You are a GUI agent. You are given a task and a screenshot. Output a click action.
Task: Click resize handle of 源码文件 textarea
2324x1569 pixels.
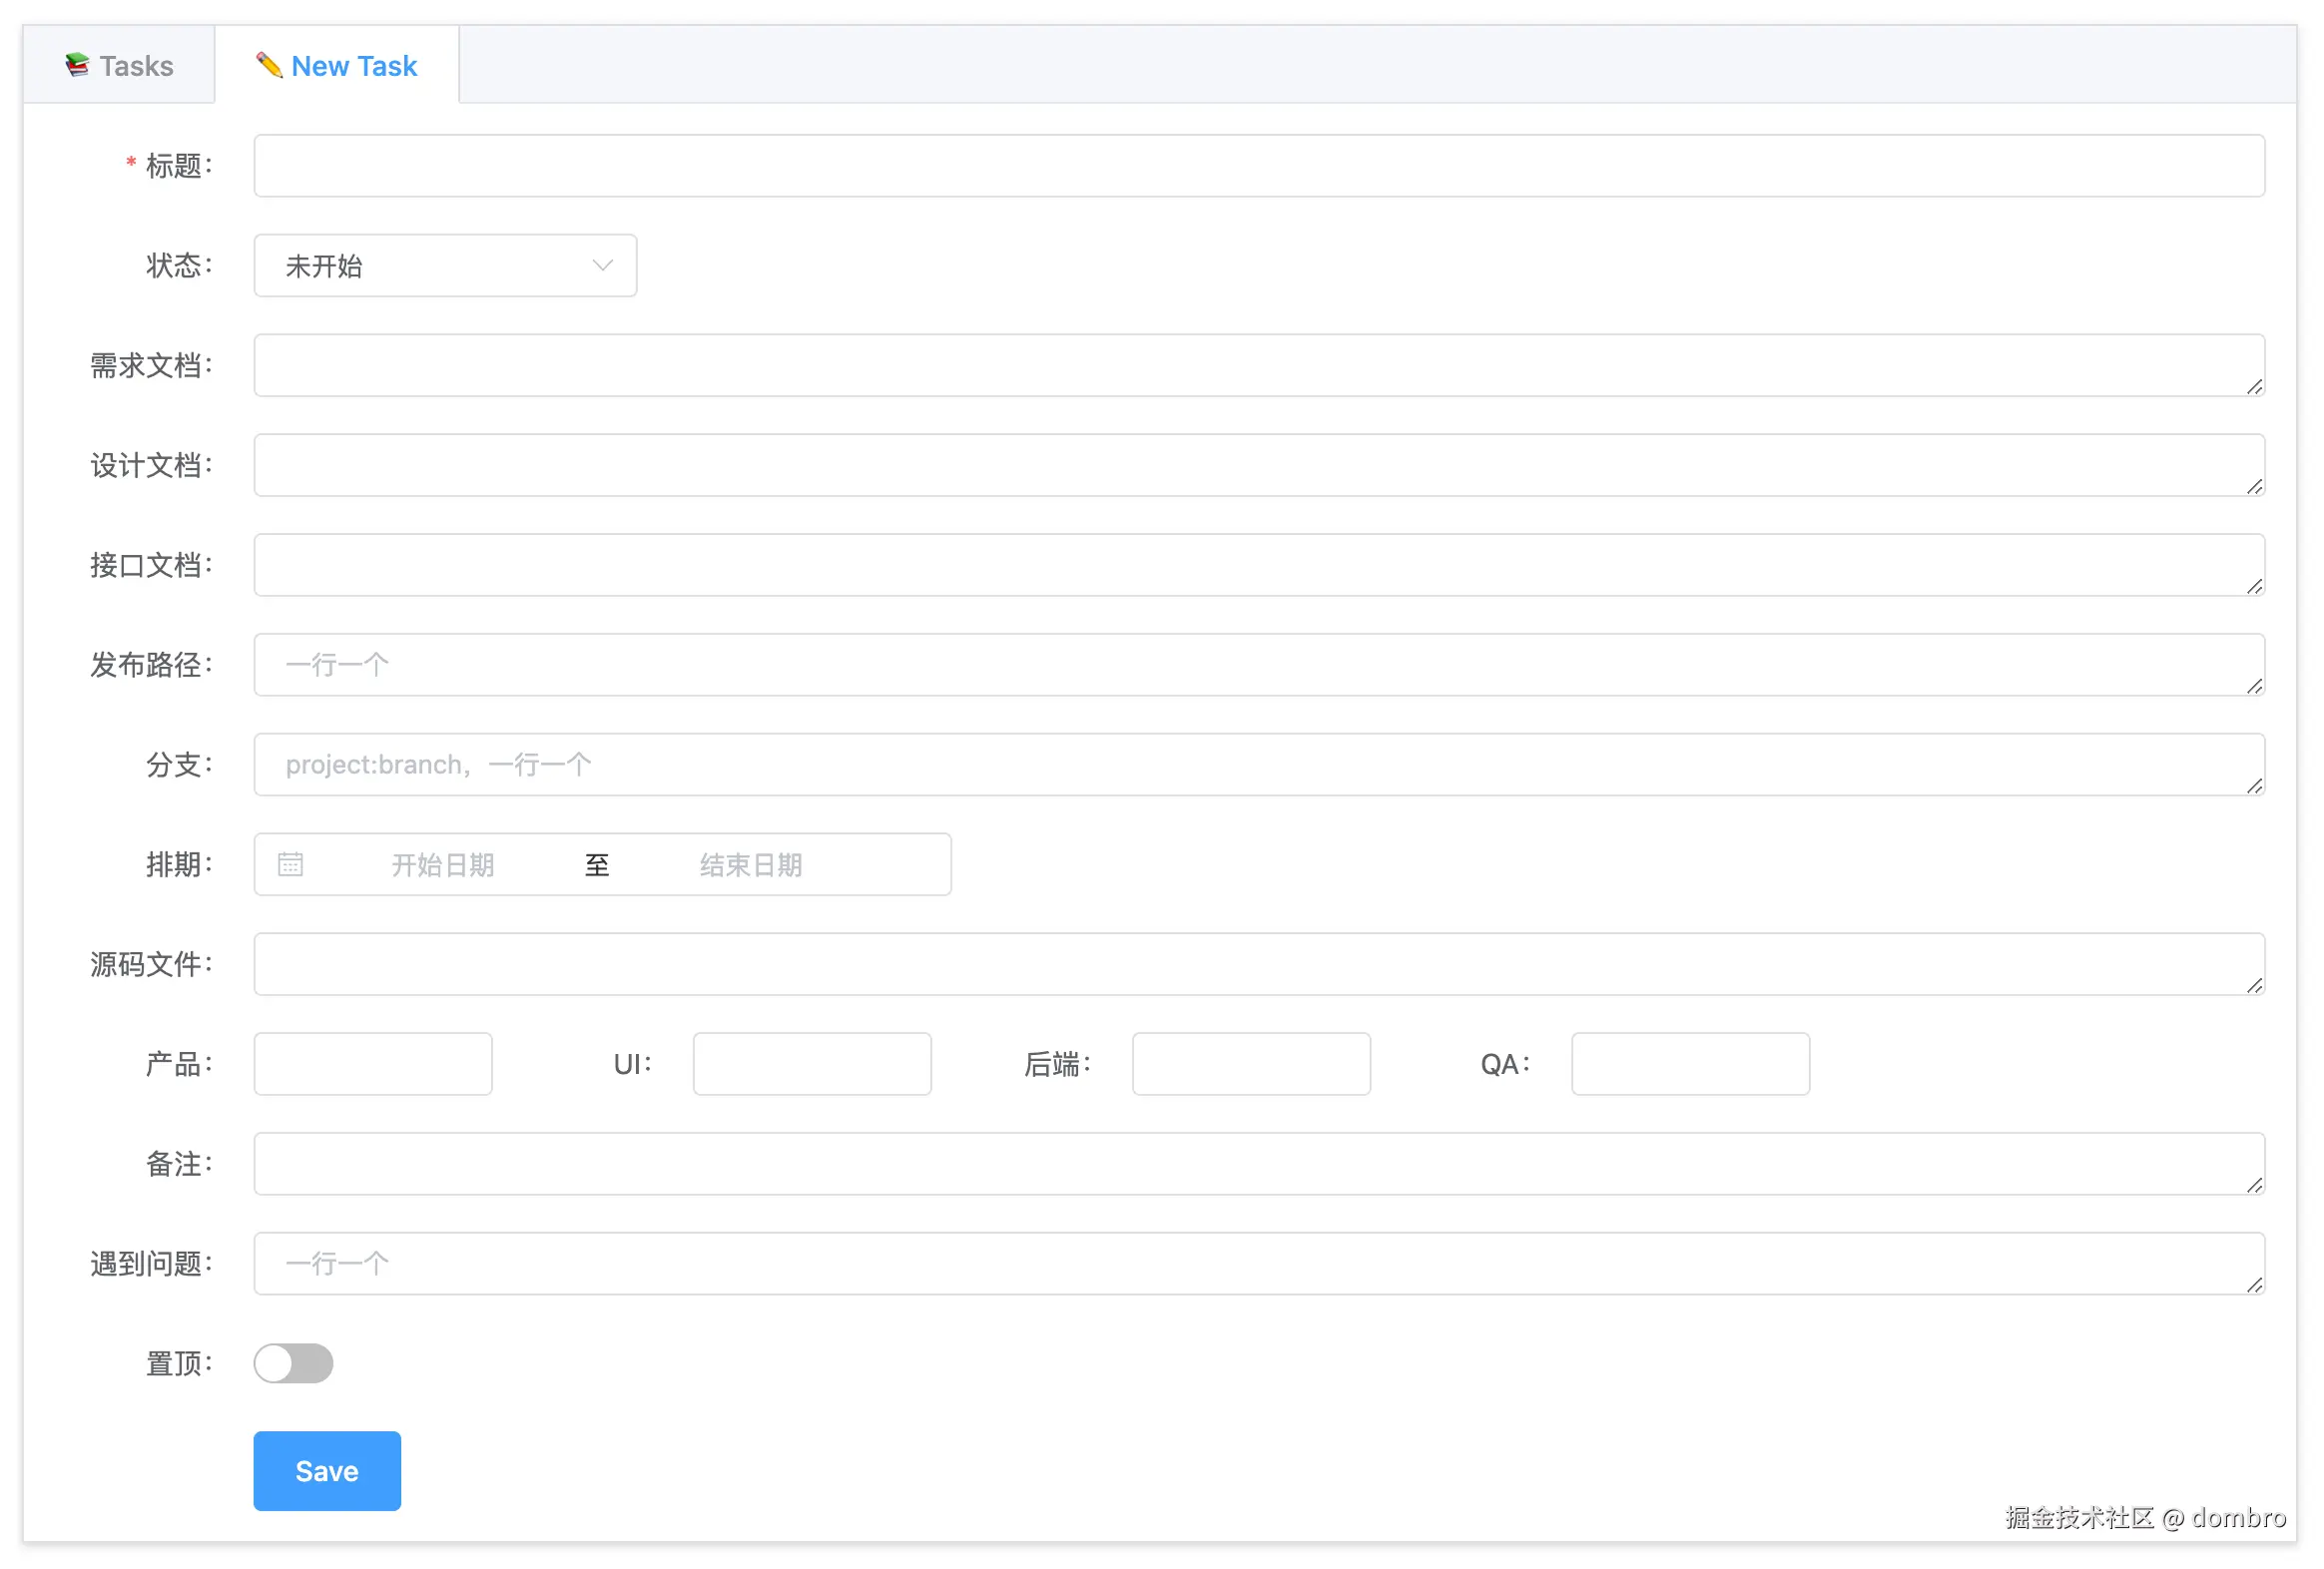pos(2254,986)
